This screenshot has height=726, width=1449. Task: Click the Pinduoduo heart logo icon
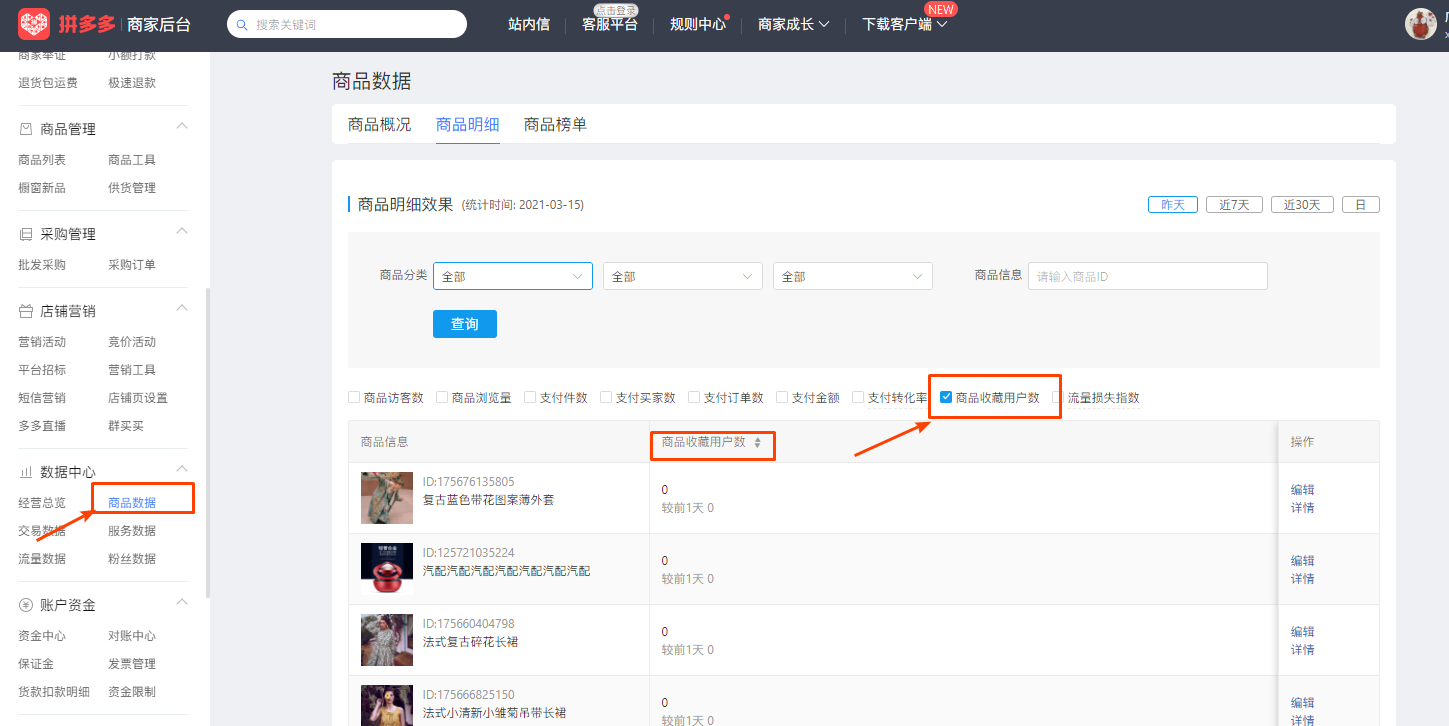pyautogui.click(x=34, y=24)
